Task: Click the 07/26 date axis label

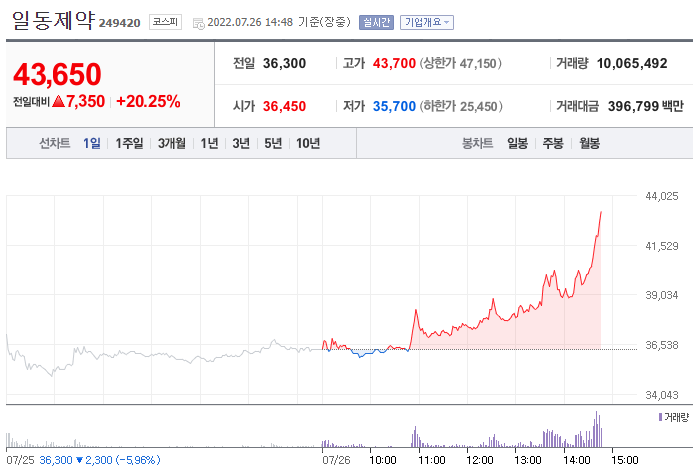Action: tap(336, 460)
